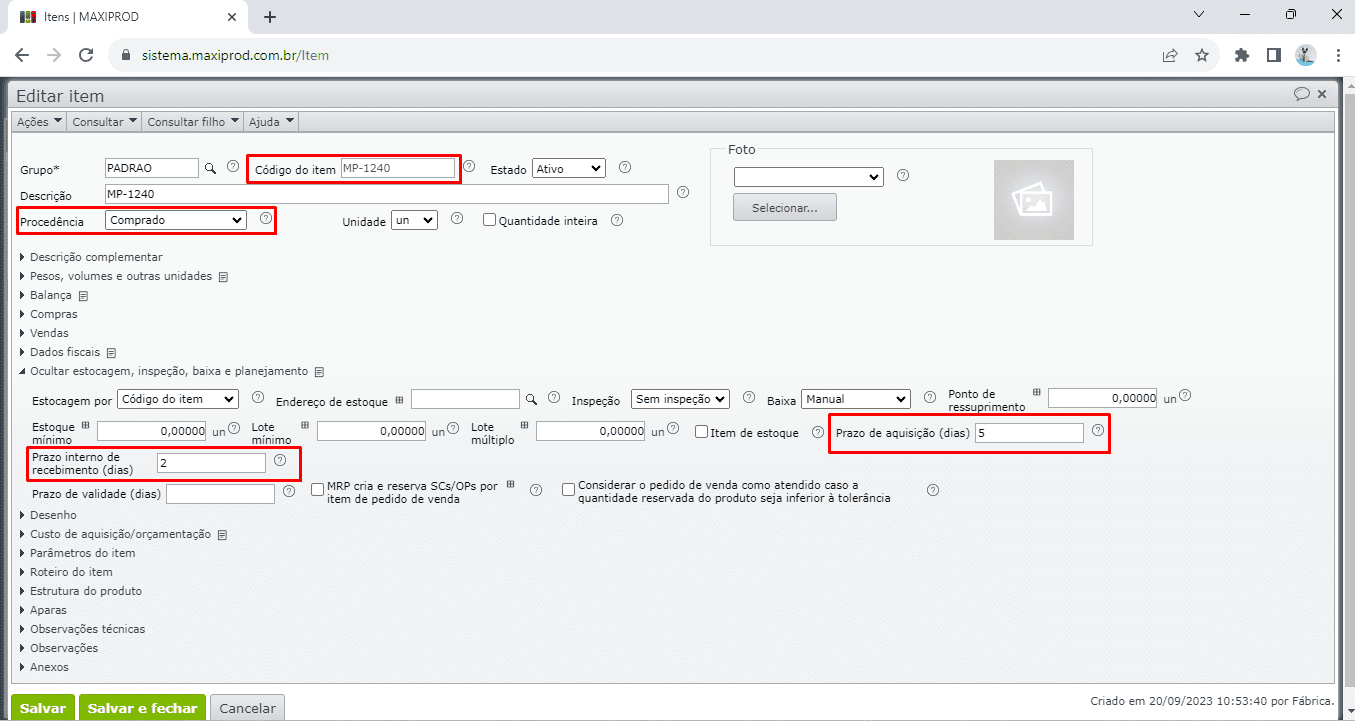Expand the Estrutura do produto section

click(86, 591)
